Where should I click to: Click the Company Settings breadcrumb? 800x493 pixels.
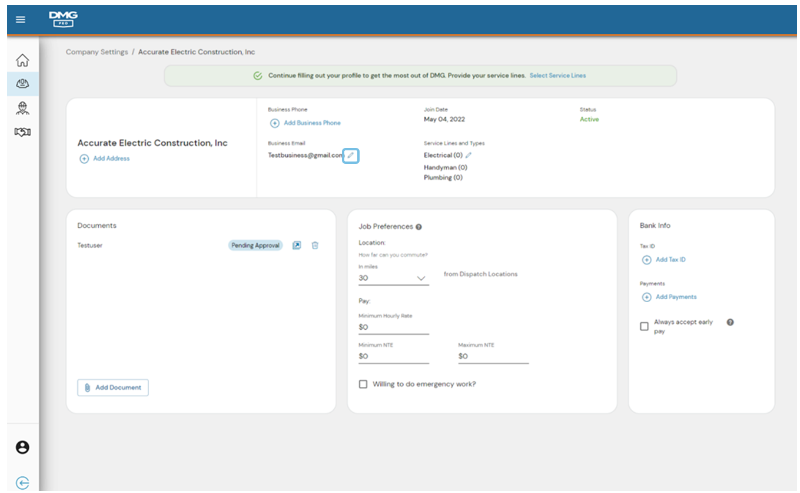pos(97,52)
